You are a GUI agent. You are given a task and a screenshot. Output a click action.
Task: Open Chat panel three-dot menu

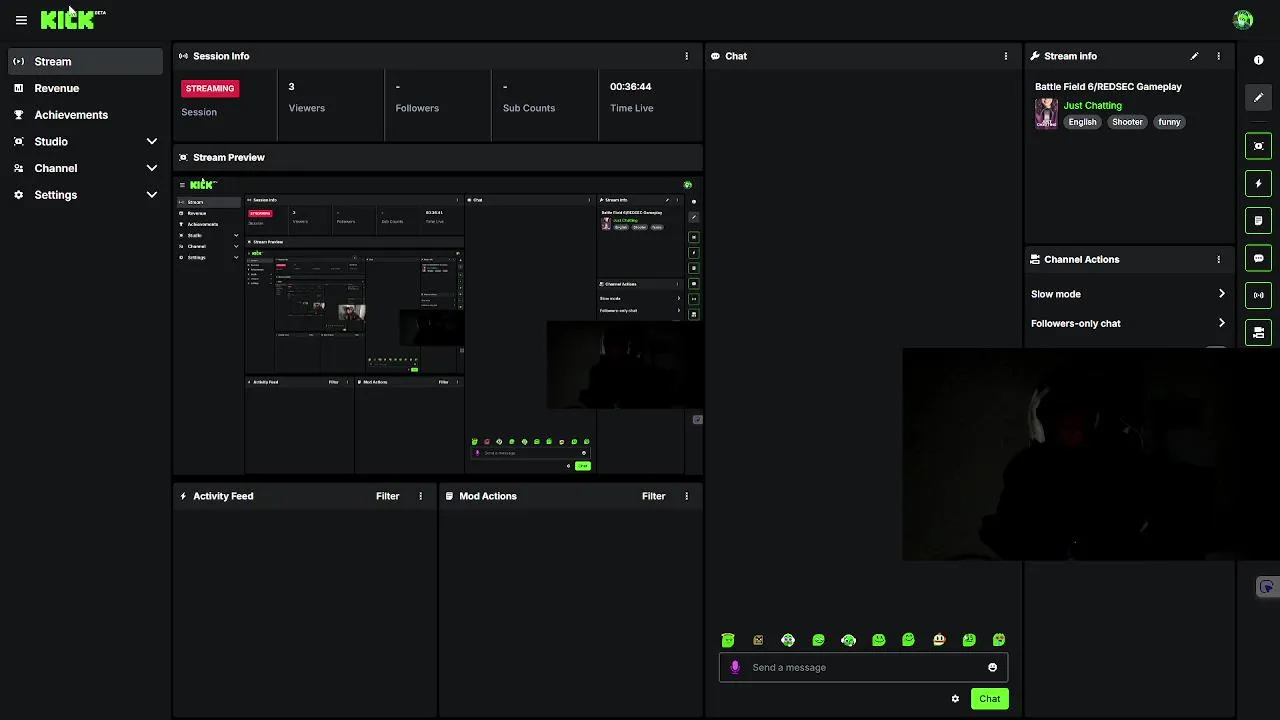pyautogui.click(x=1006, y=56)
